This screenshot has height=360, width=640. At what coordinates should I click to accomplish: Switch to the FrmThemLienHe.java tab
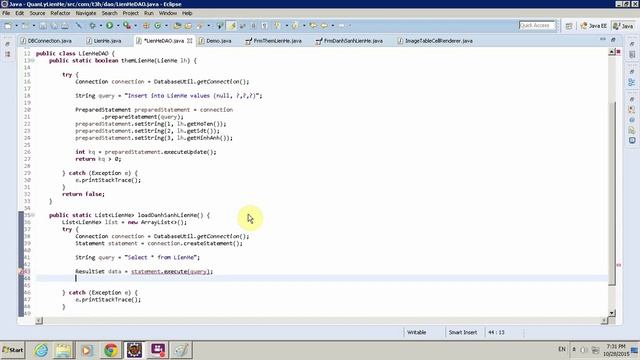coord(273,41)
